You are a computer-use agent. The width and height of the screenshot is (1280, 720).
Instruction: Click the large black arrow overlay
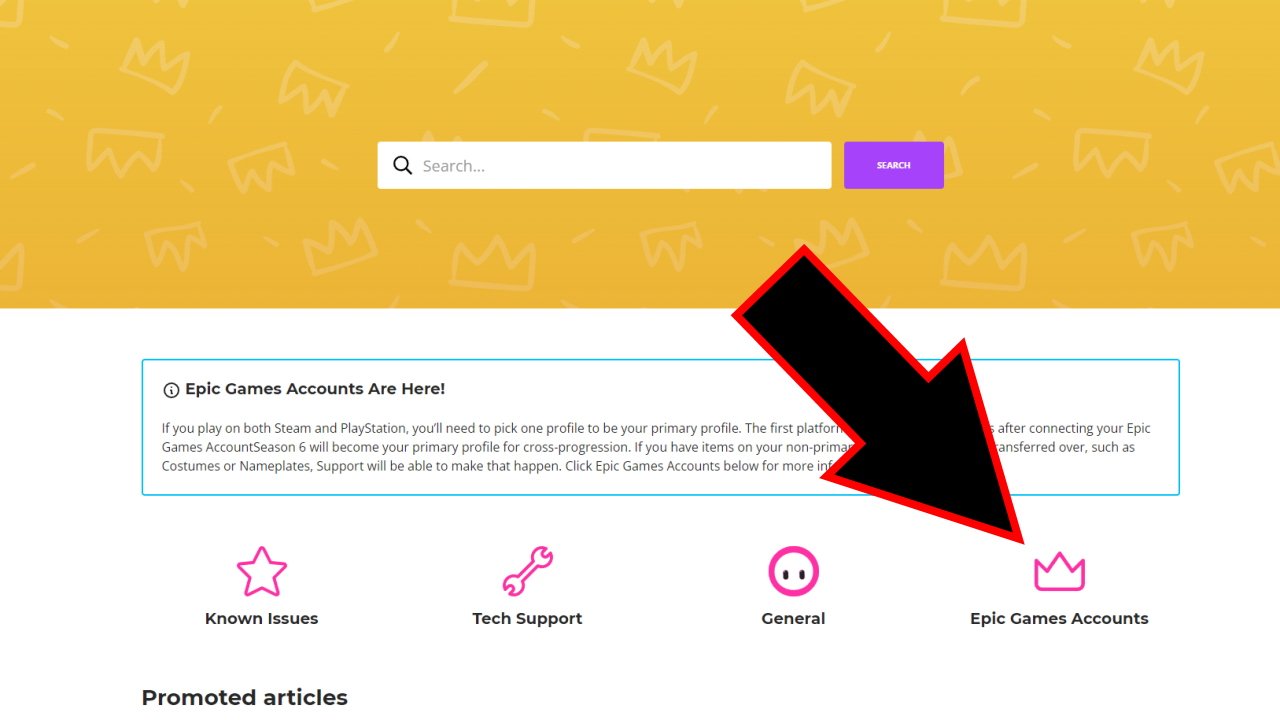(880, 400)
